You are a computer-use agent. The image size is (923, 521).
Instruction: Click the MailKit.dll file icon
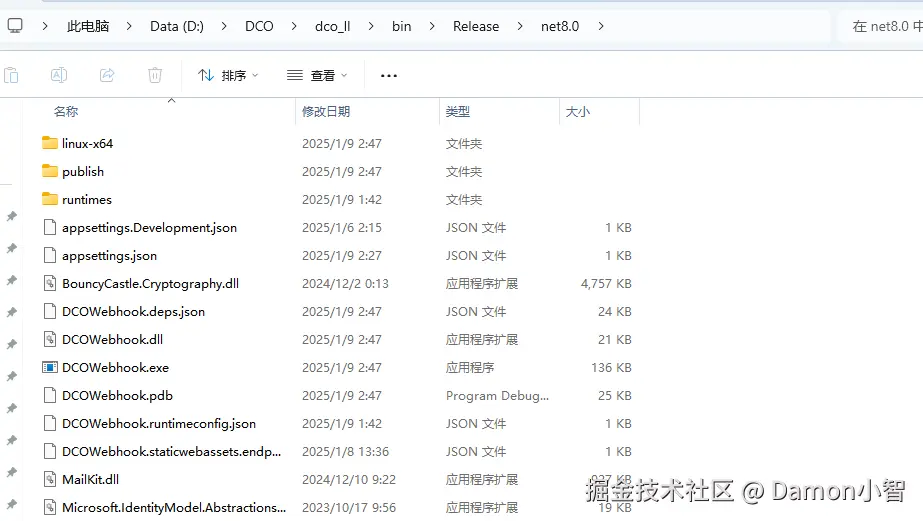50,479
